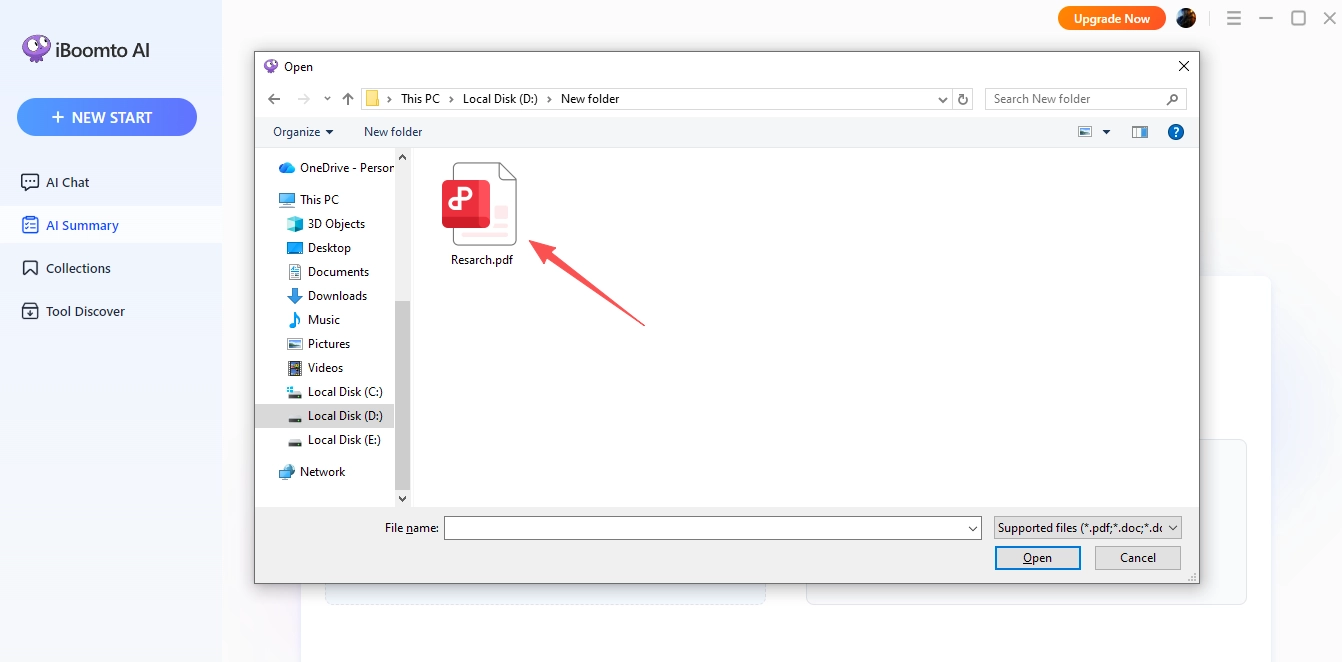Select This PC in navigation tree
The width and height of the screenshot is (1342, 662).
pyautogui.click(x=309, y=200)
